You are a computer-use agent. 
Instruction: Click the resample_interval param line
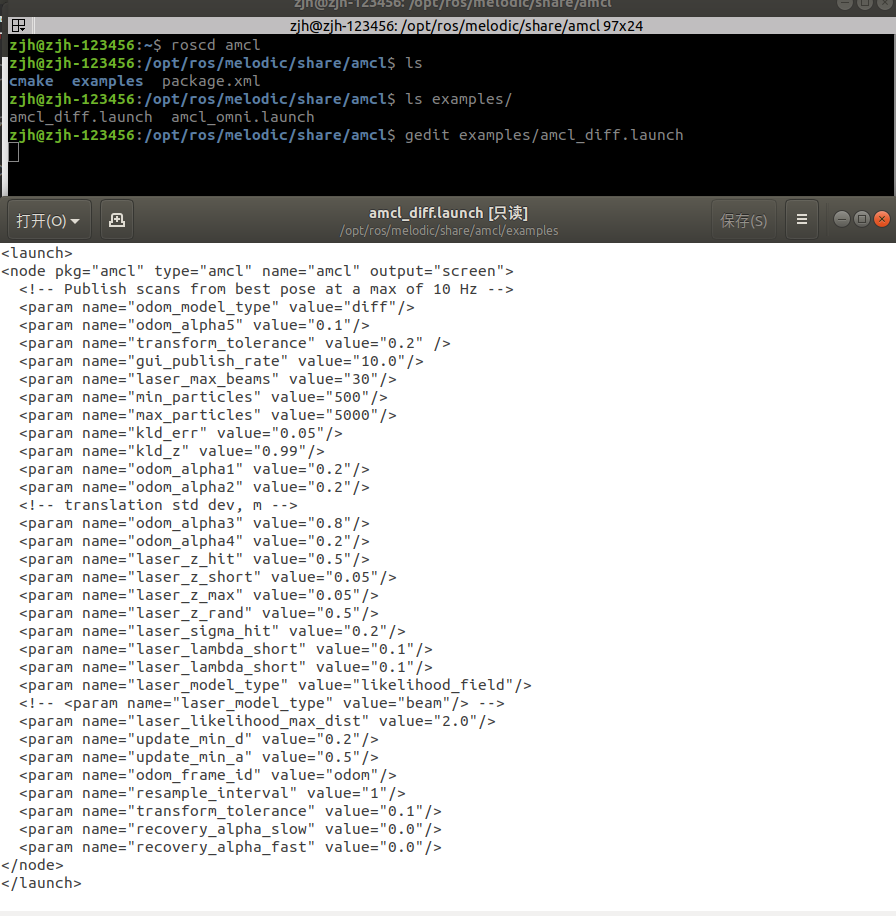(x=213, y=793)
